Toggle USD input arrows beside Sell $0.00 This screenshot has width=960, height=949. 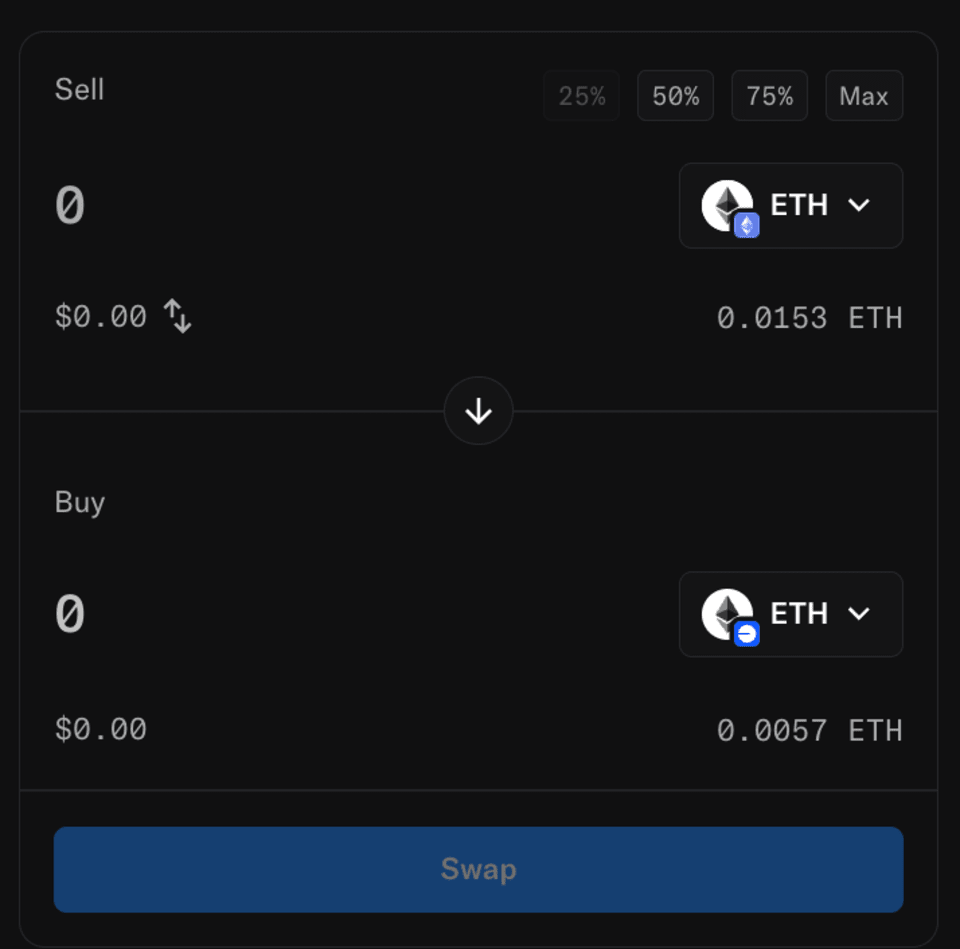click(x=178, y=317)
